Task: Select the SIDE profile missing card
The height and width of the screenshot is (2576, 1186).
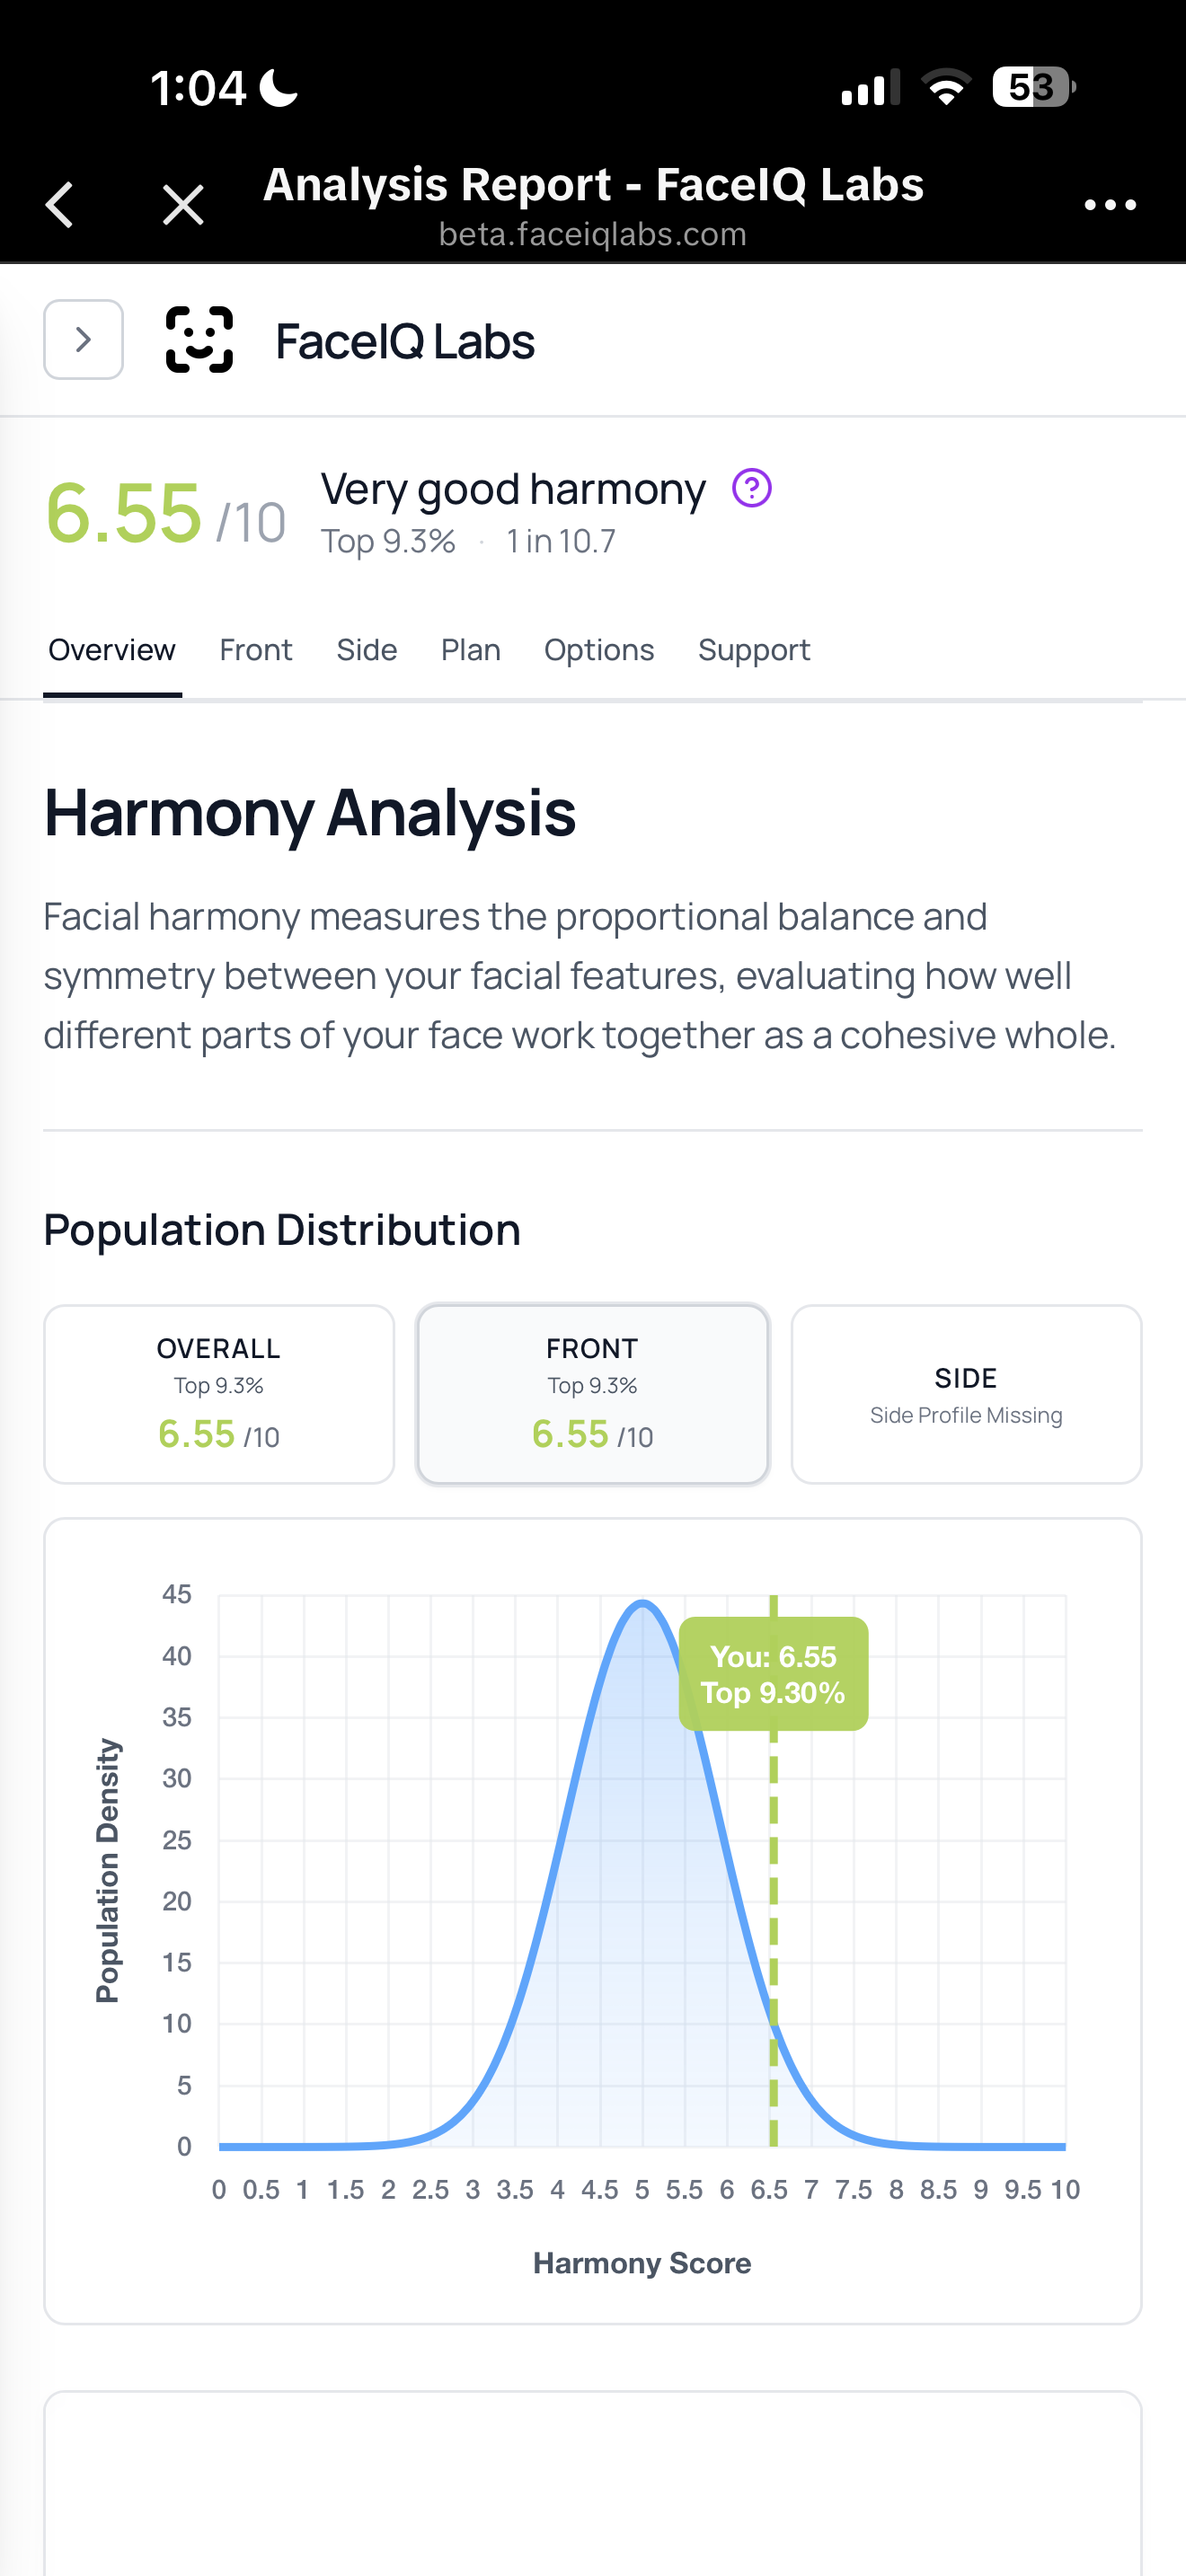Action: tap(966, 1394)
